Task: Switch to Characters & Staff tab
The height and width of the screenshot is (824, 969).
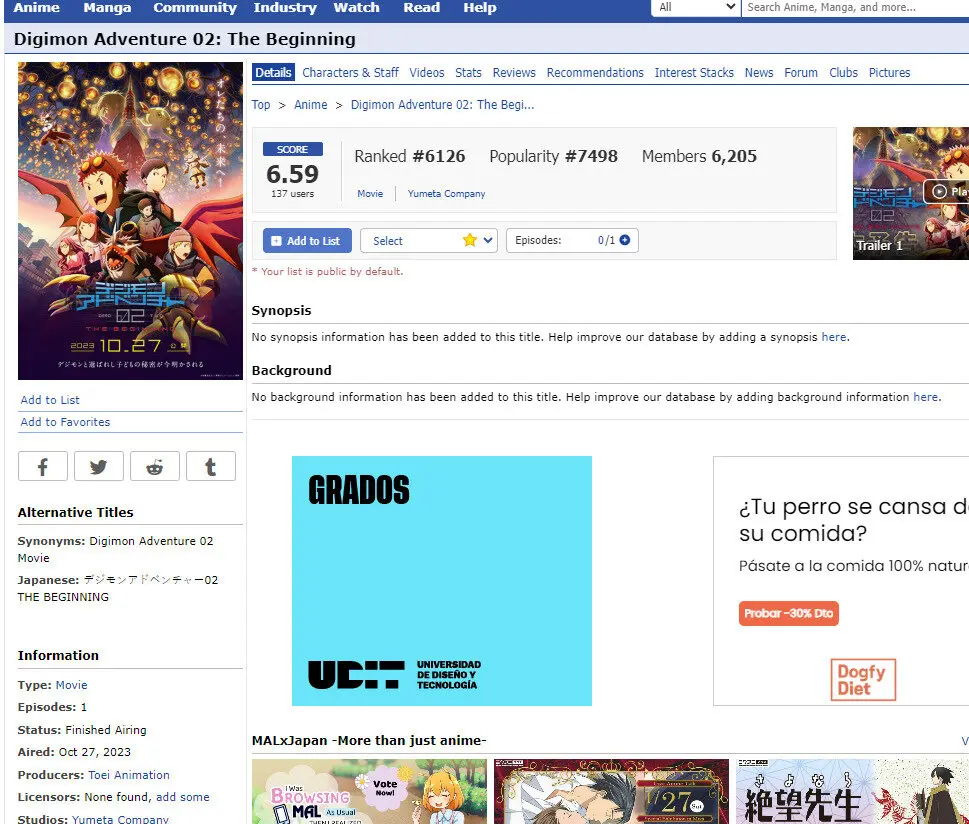Action: (x=350, y=72)
